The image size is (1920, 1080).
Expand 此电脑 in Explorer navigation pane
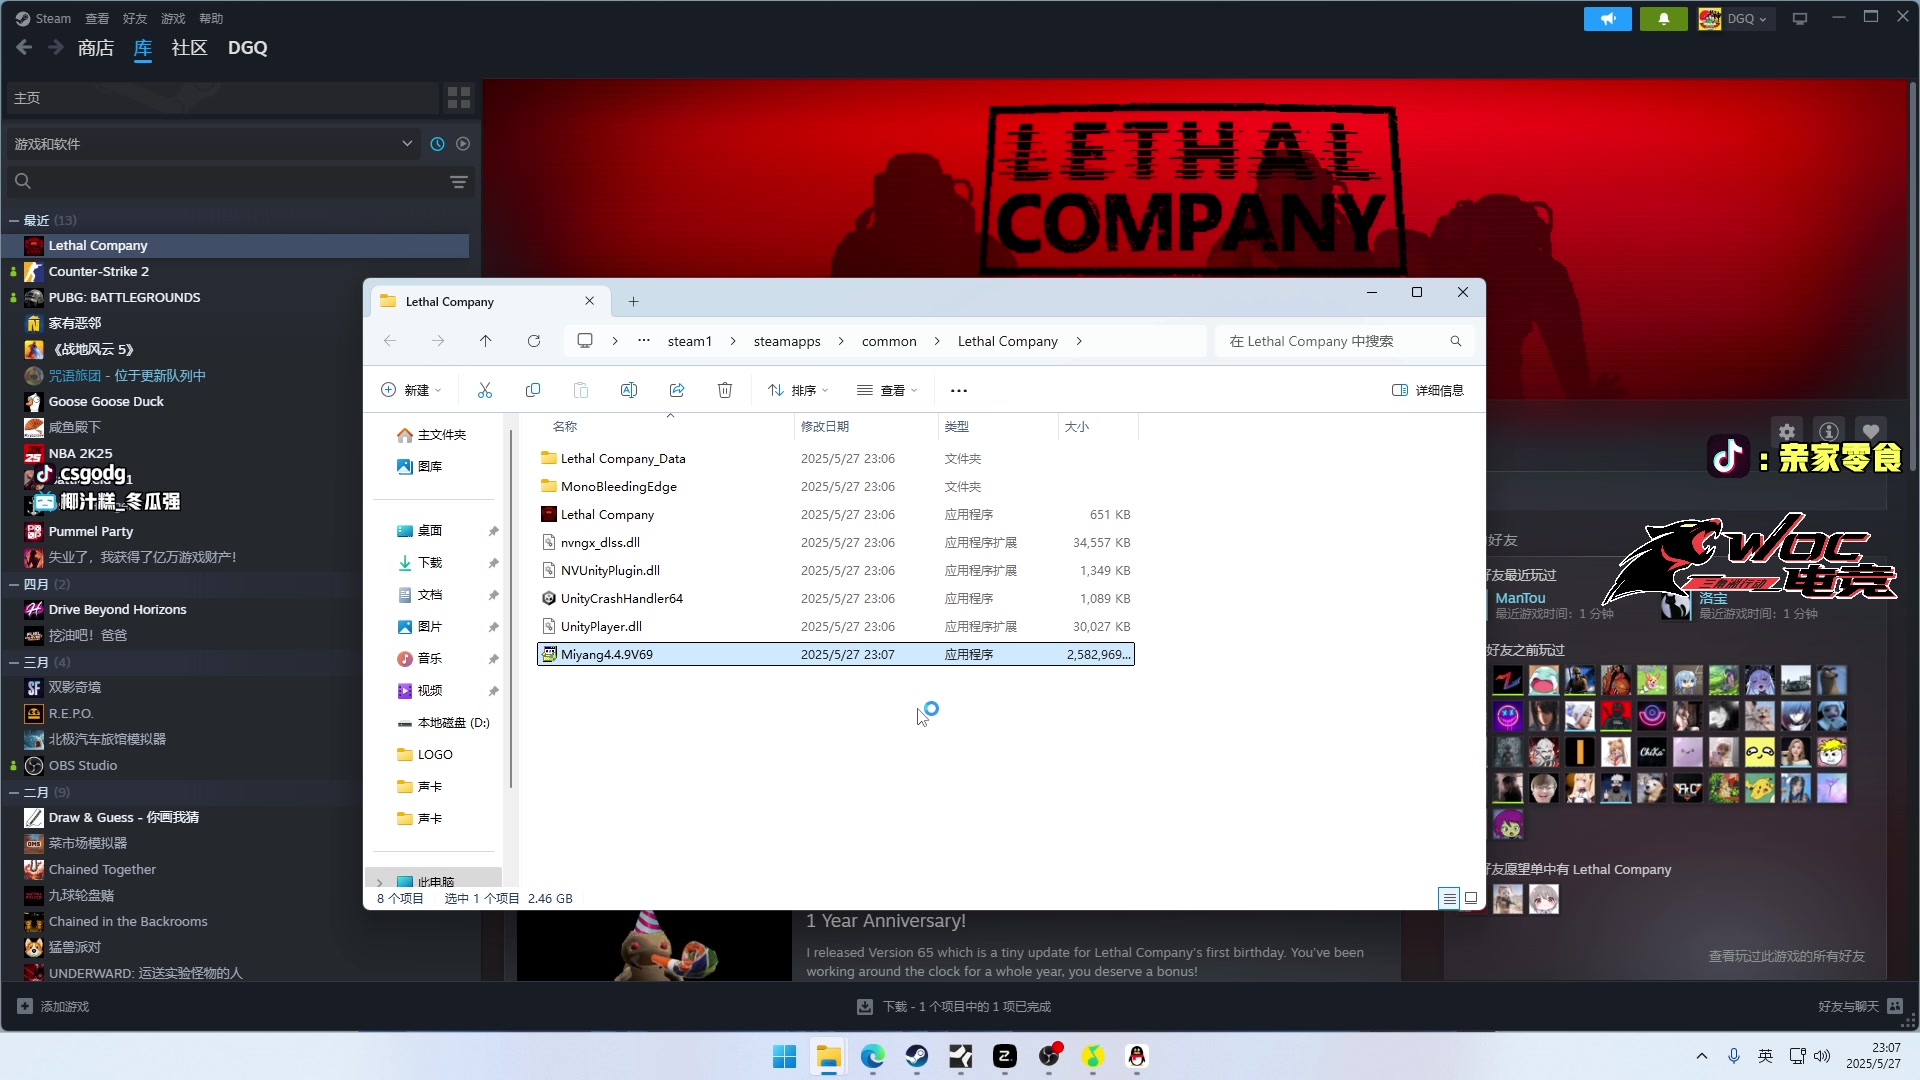tap(380, 882)
